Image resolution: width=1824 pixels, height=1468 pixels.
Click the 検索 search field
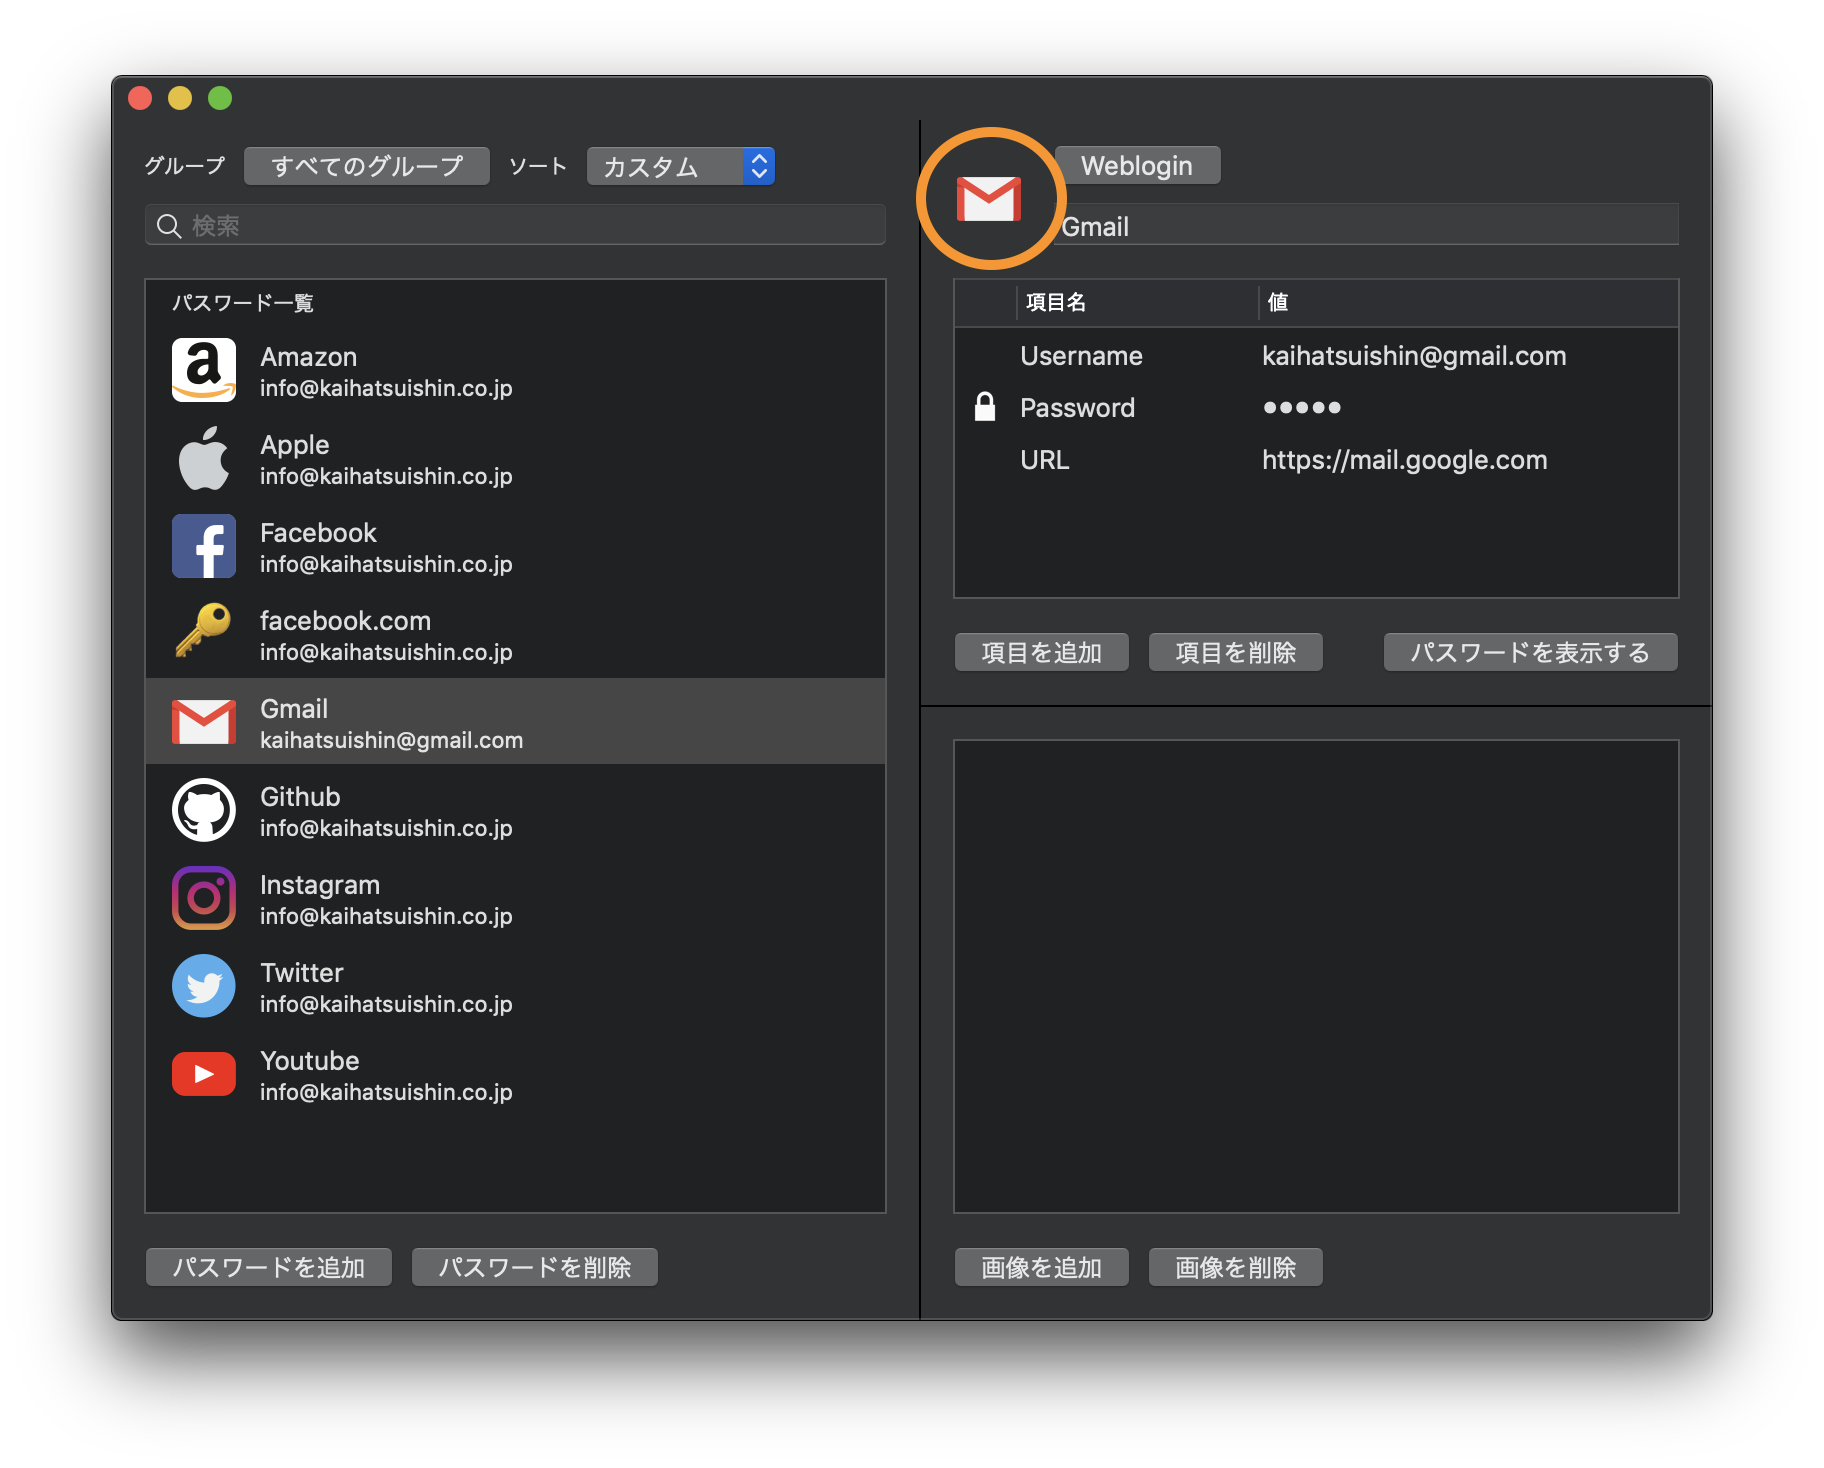(516, 226)
